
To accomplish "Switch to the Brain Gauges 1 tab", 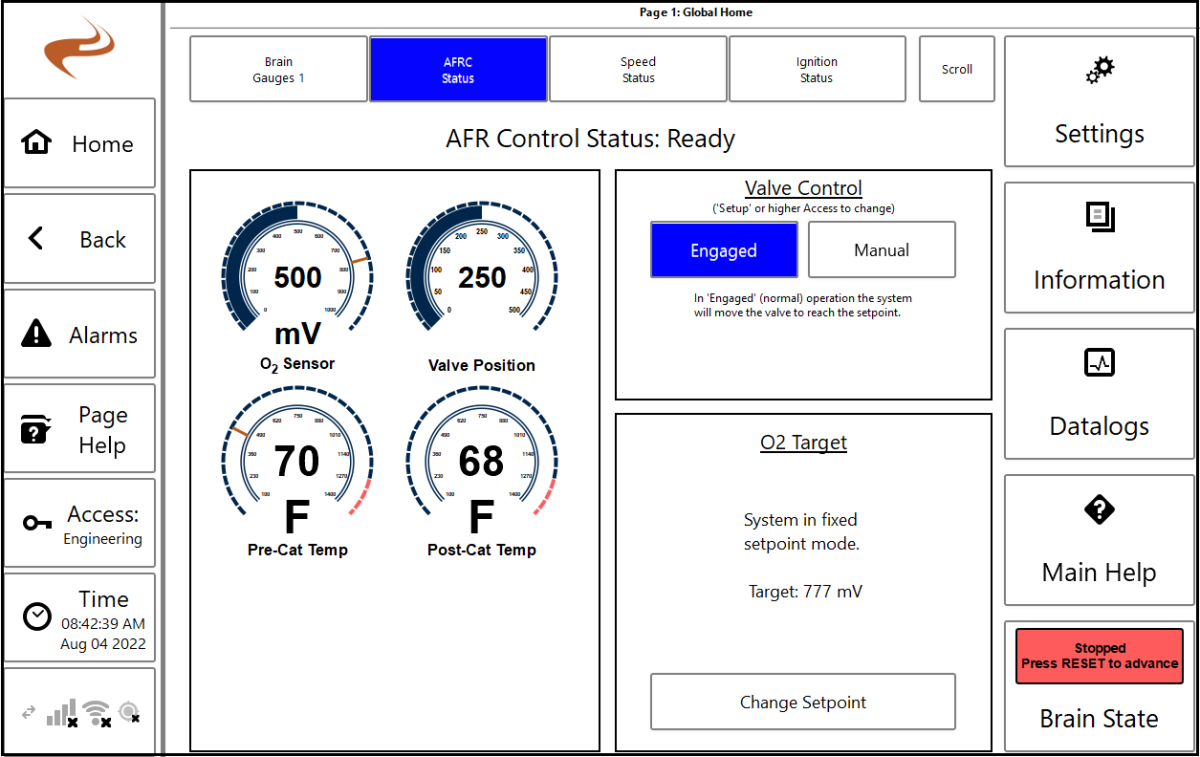I will pyautogui.click(x=278, y=68).
